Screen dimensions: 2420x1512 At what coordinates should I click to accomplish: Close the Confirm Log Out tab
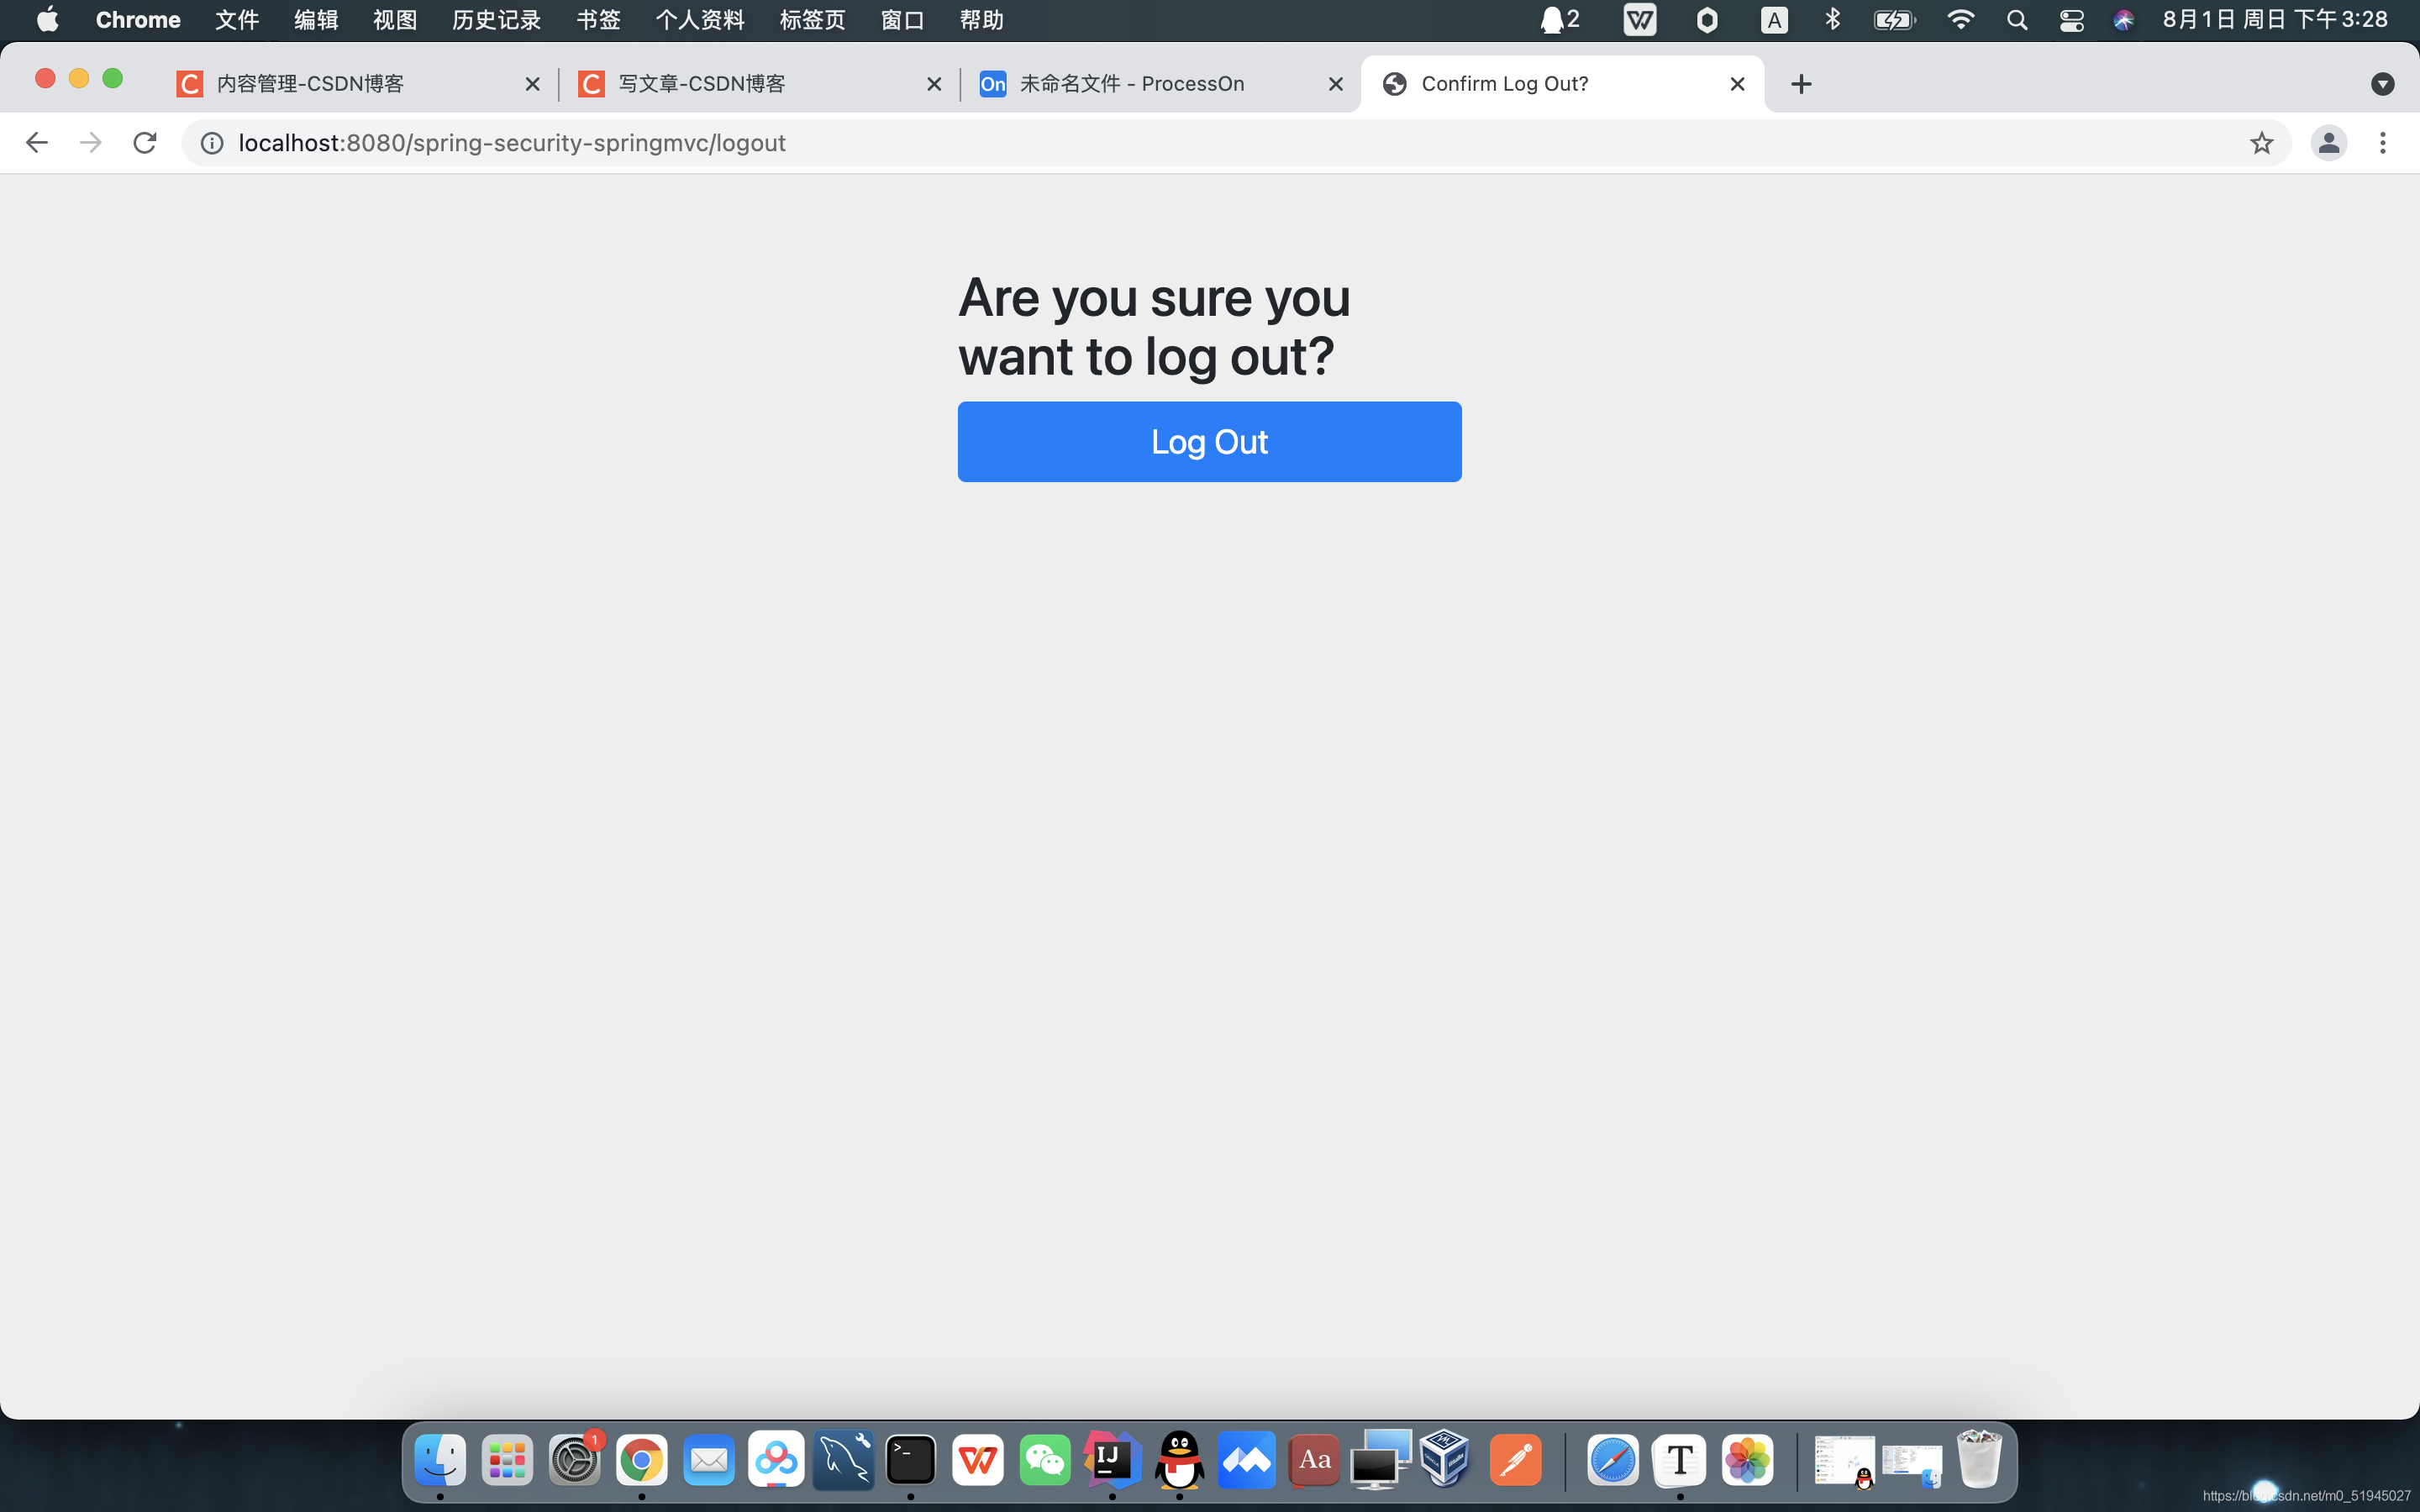[x=1737, y=84]
